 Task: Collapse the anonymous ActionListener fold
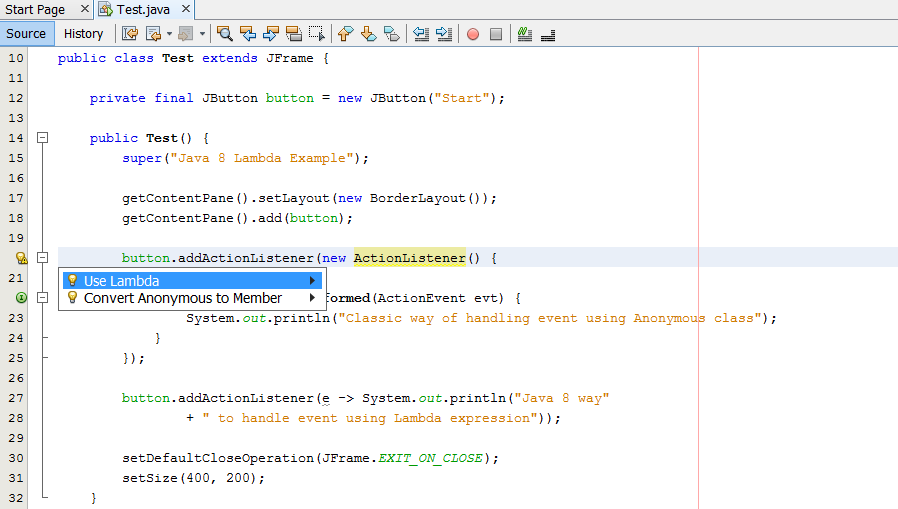click(x=42, y=258)
